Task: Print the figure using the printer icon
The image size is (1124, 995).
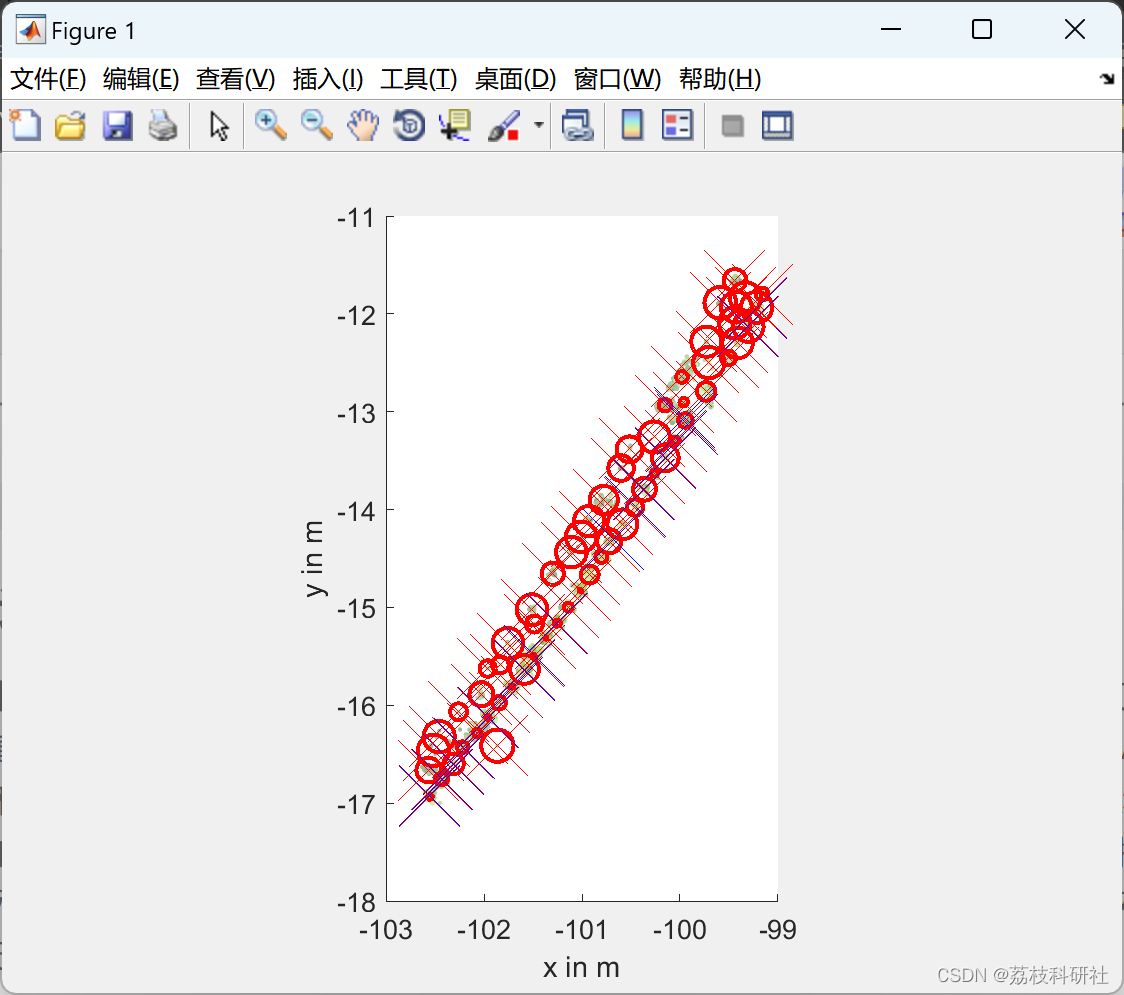Action: (163, 126)
